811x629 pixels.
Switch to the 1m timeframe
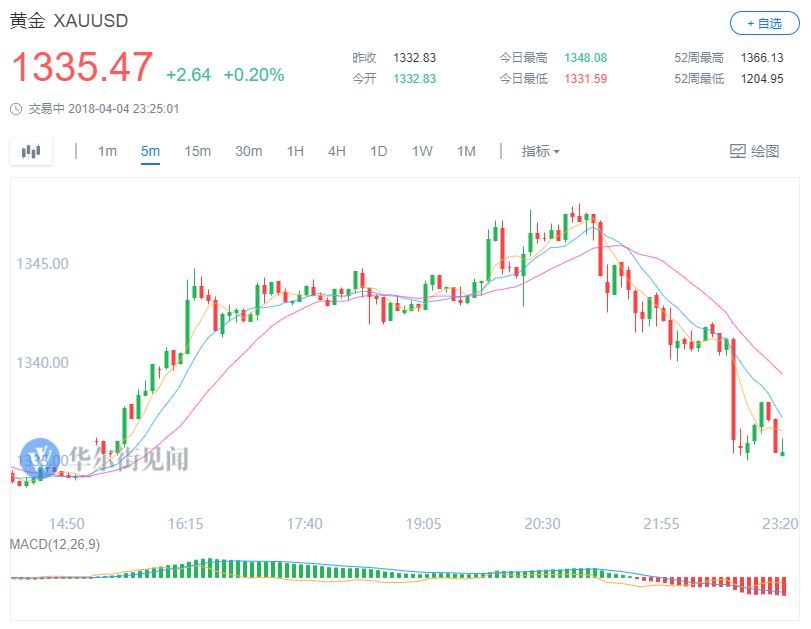pos(107,151)
